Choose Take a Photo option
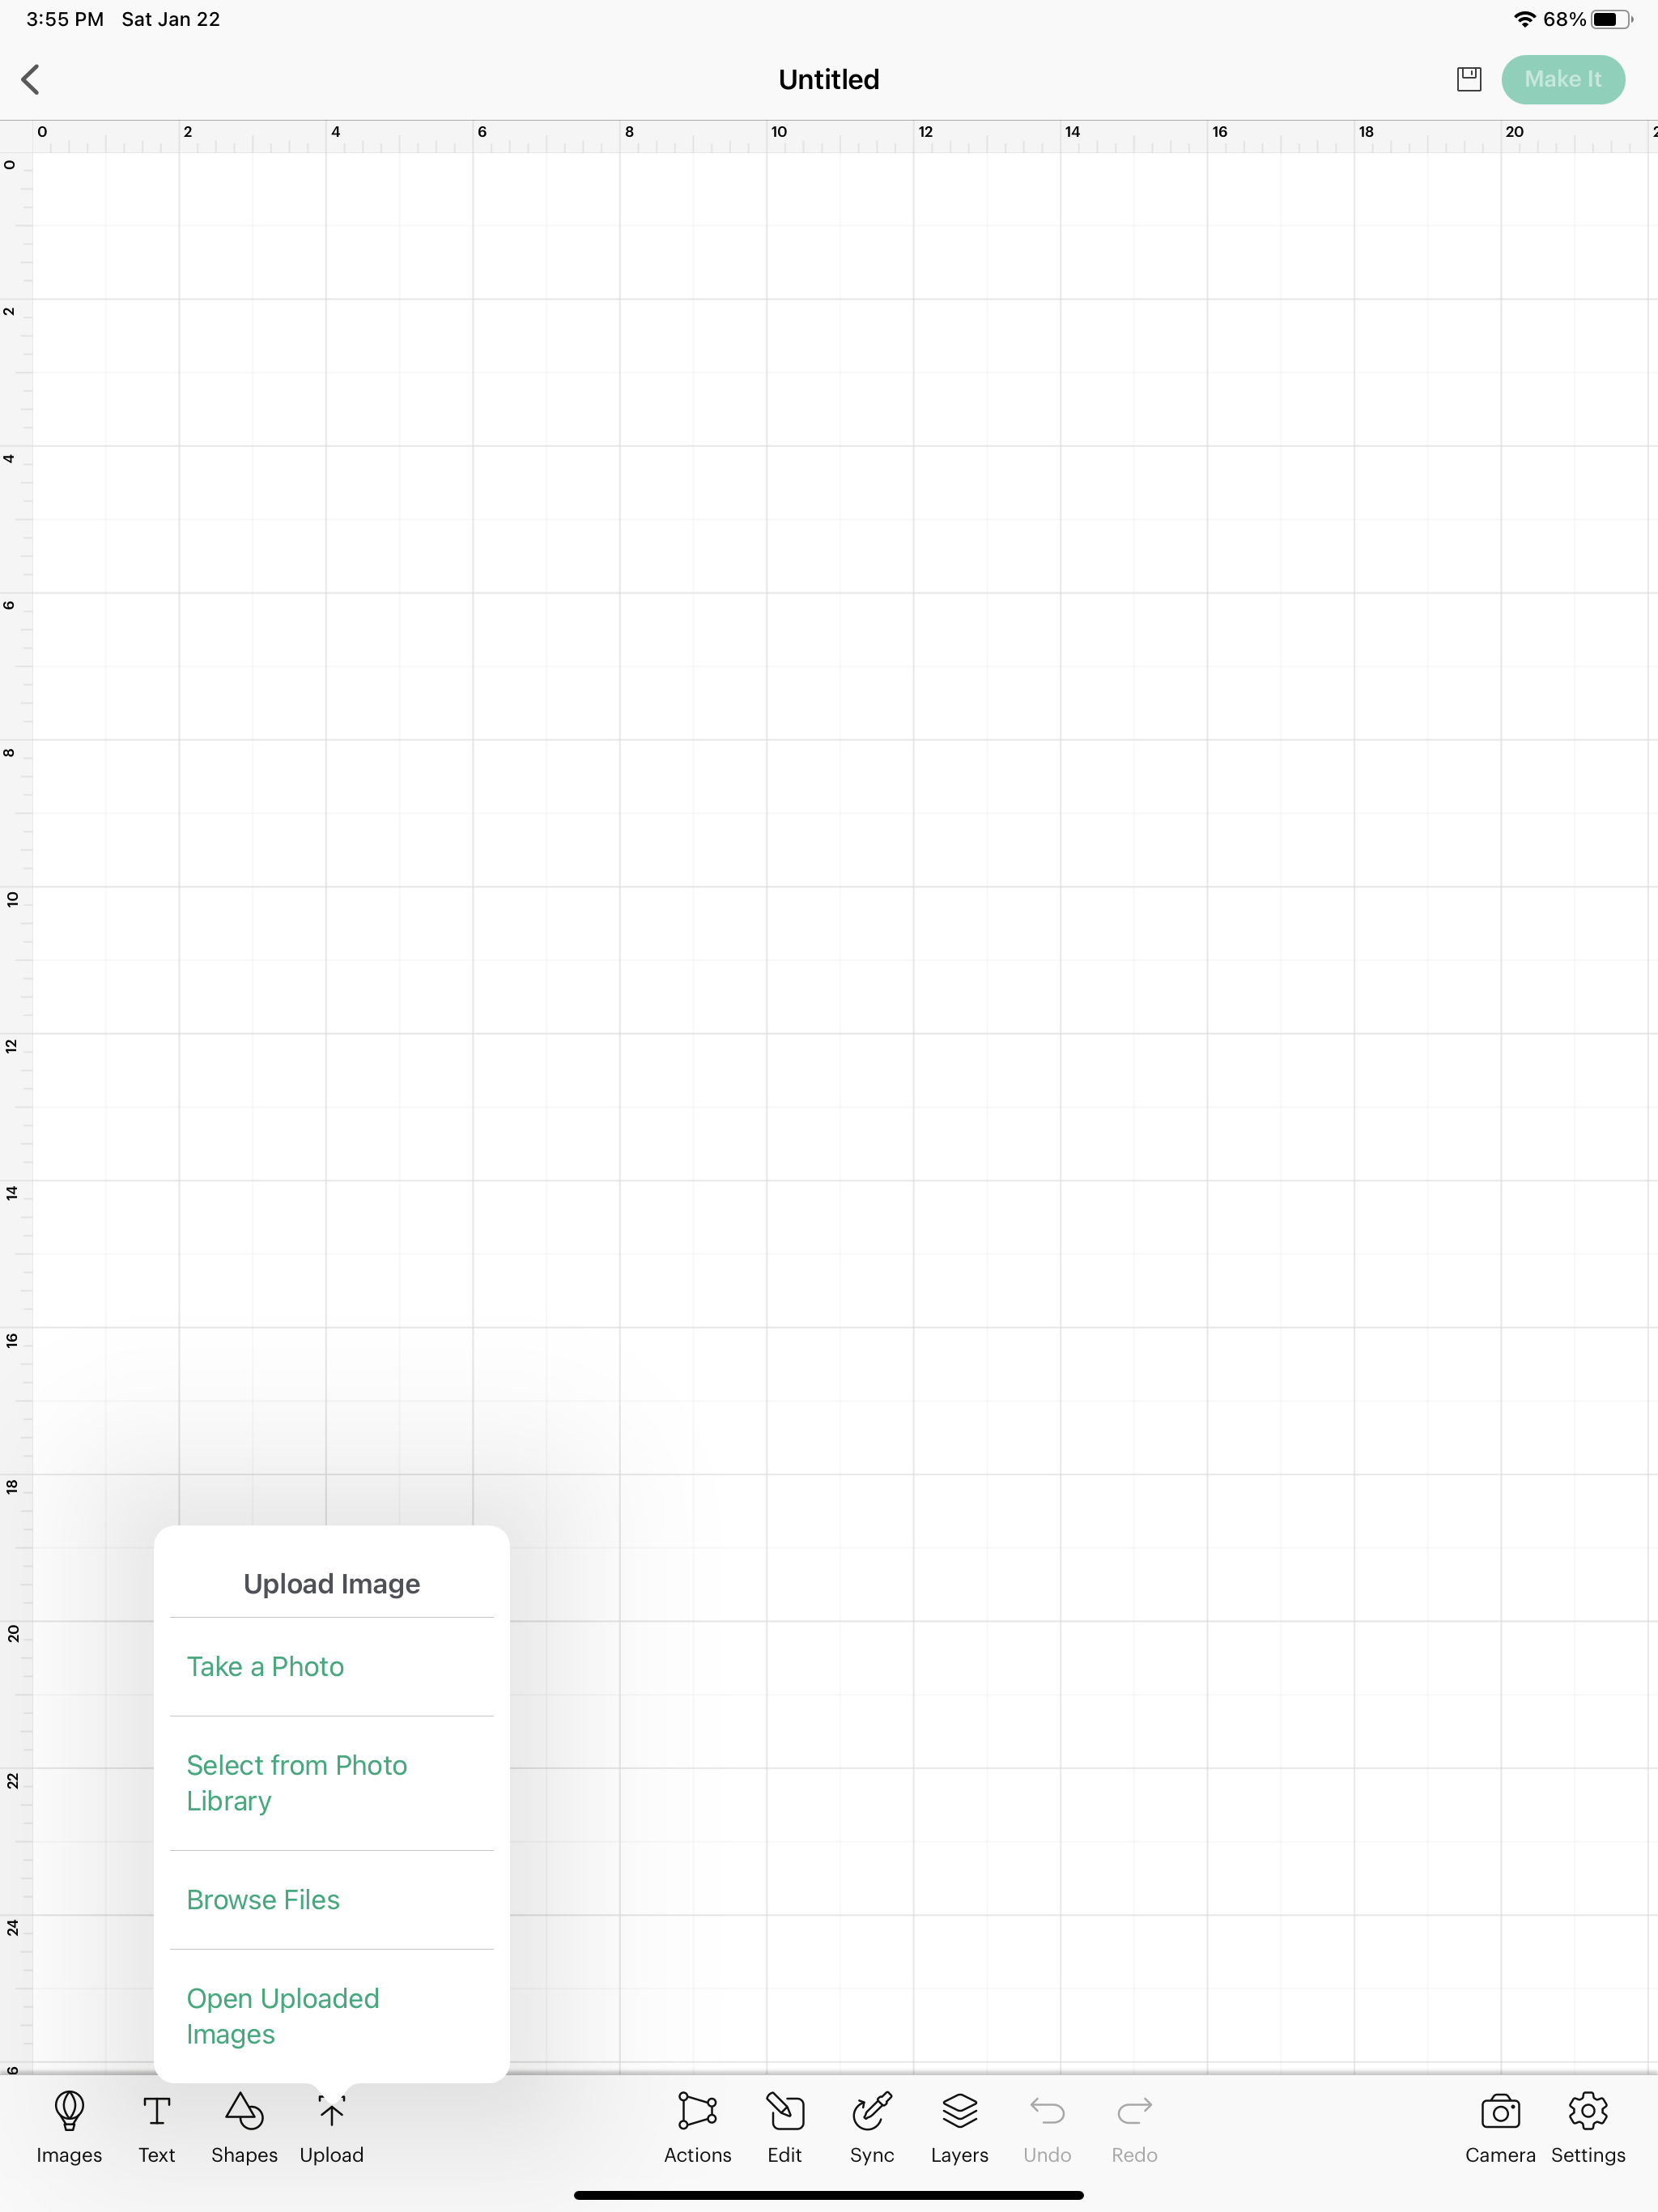This screenshot has width=1658, height=2212. click(266, 1666)
